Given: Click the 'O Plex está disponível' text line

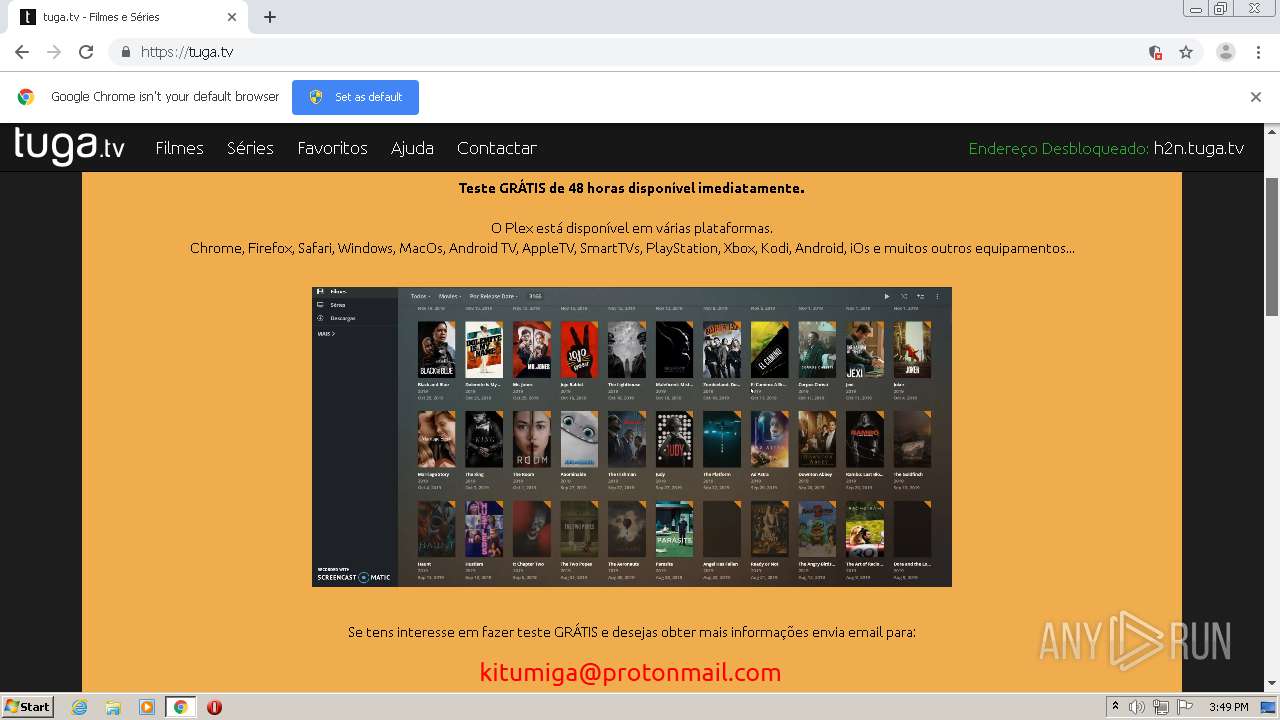Looking at the screenshot, I should point(632,228).
